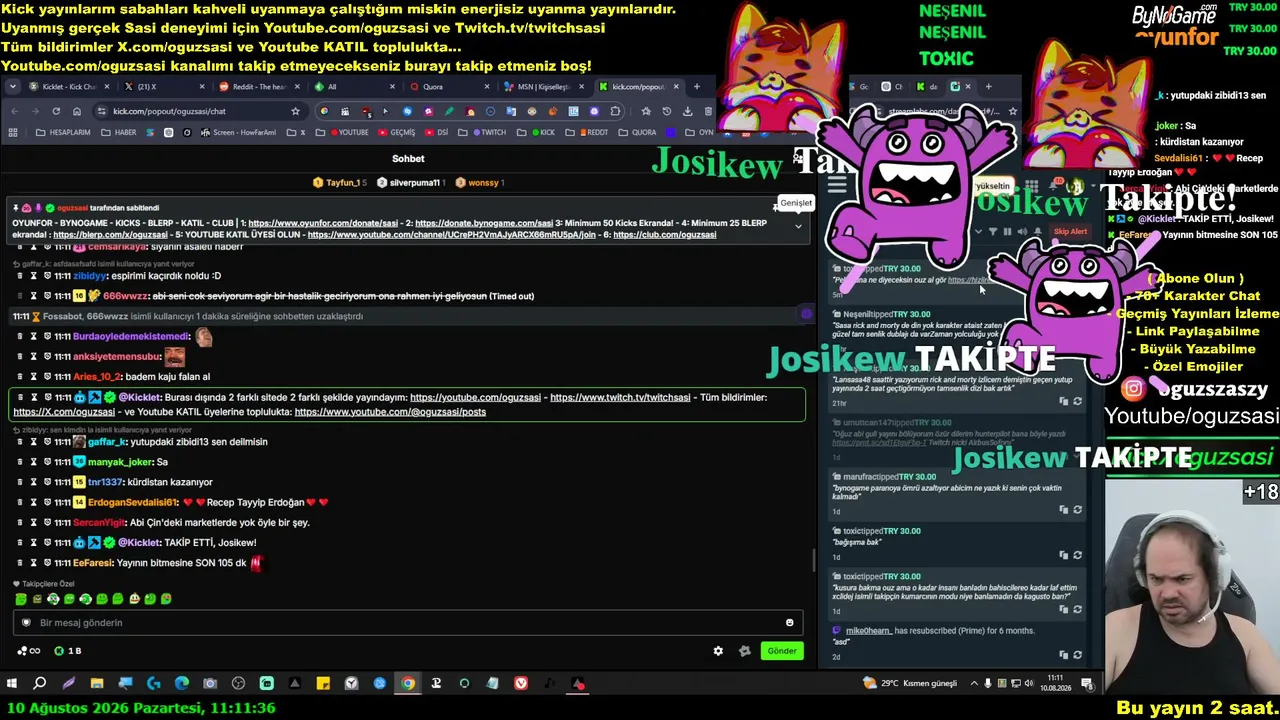The height and width of the screenshot is (720, 1280).
Task: Pause the Streamlabs alert queue
Action: (x=1007, y=232)
